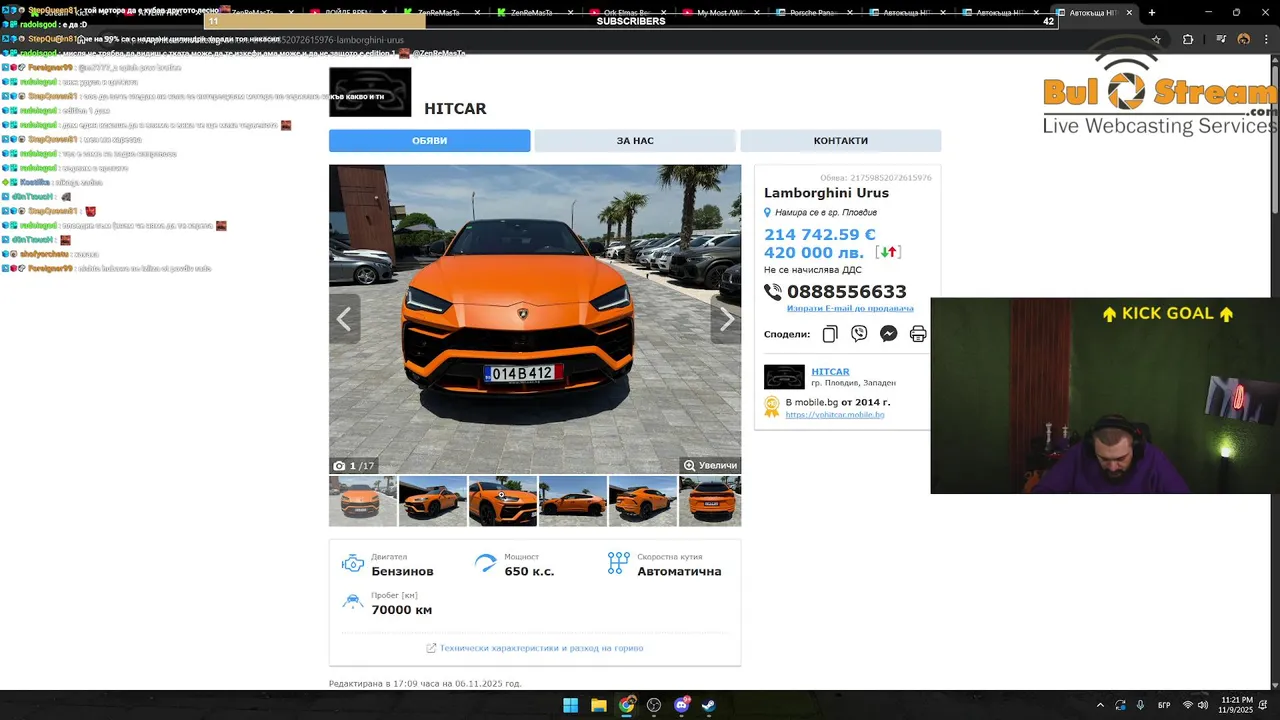
Task: Select the first thumbnail, front view
Action: [362, 501]
